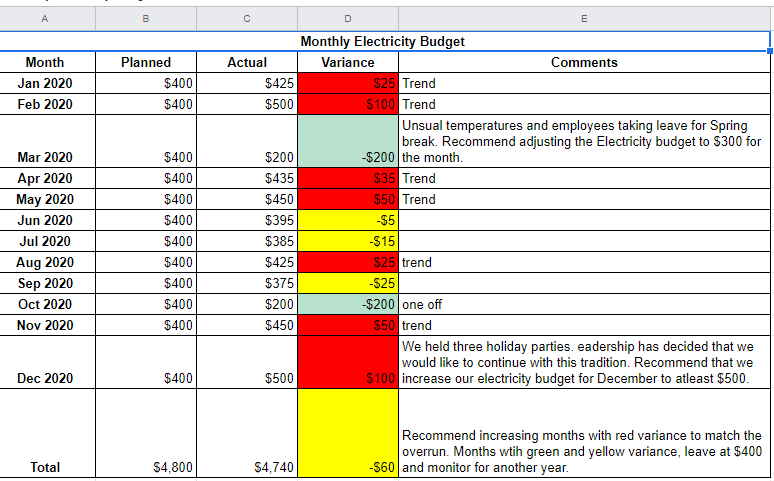Select Mar 2020 actual $200 cell
Image resolution: width=774 pixels, height=481 pixels.
coord(247,141)
